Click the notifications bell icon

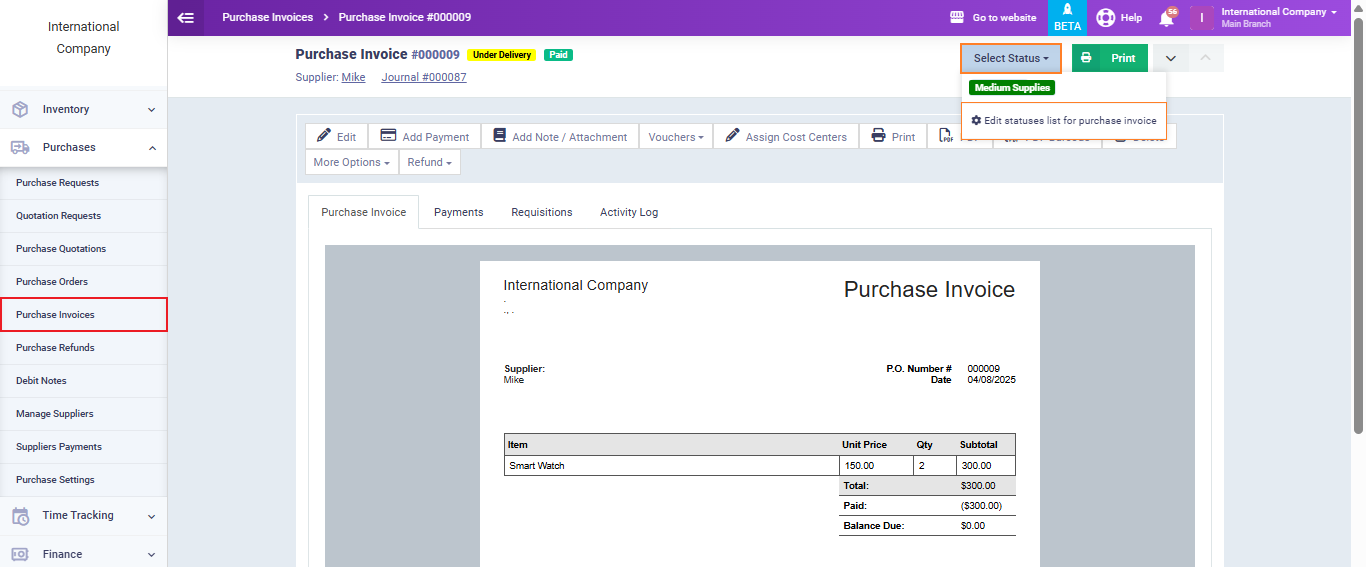click(1166, 18)
